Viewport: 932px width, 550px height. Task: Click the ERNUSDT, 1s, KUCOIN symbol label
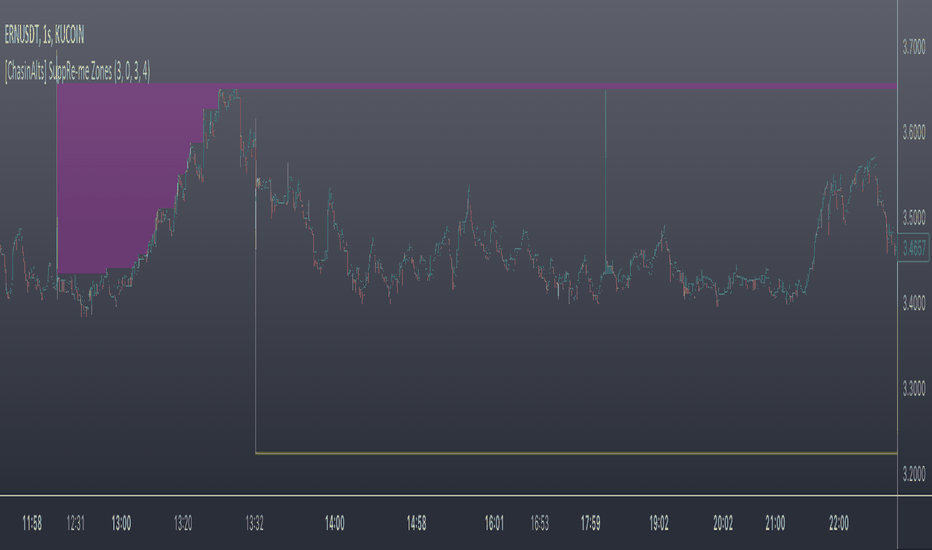44,36
